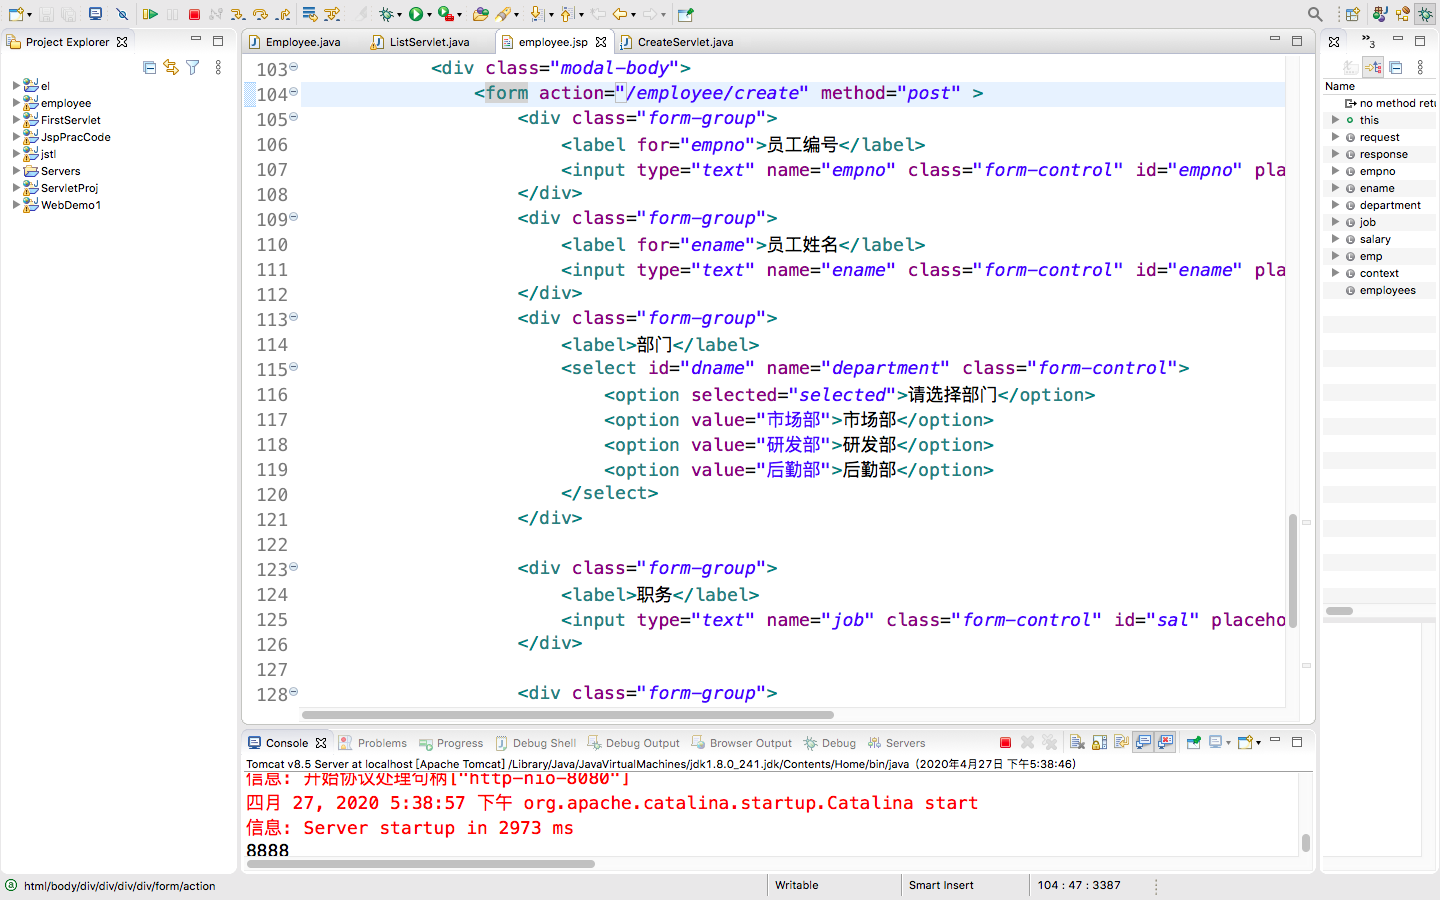The height and width of the screenshot is (900, 1440).
Task: Collapse all in the Variables view
Action: 1396,67
